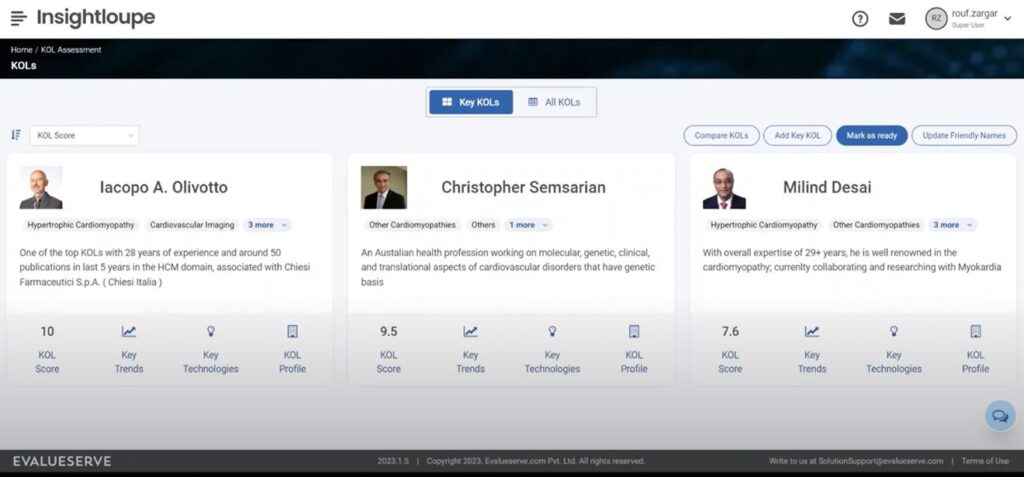Click the Add Key KOL button

[x=797, y=135]
